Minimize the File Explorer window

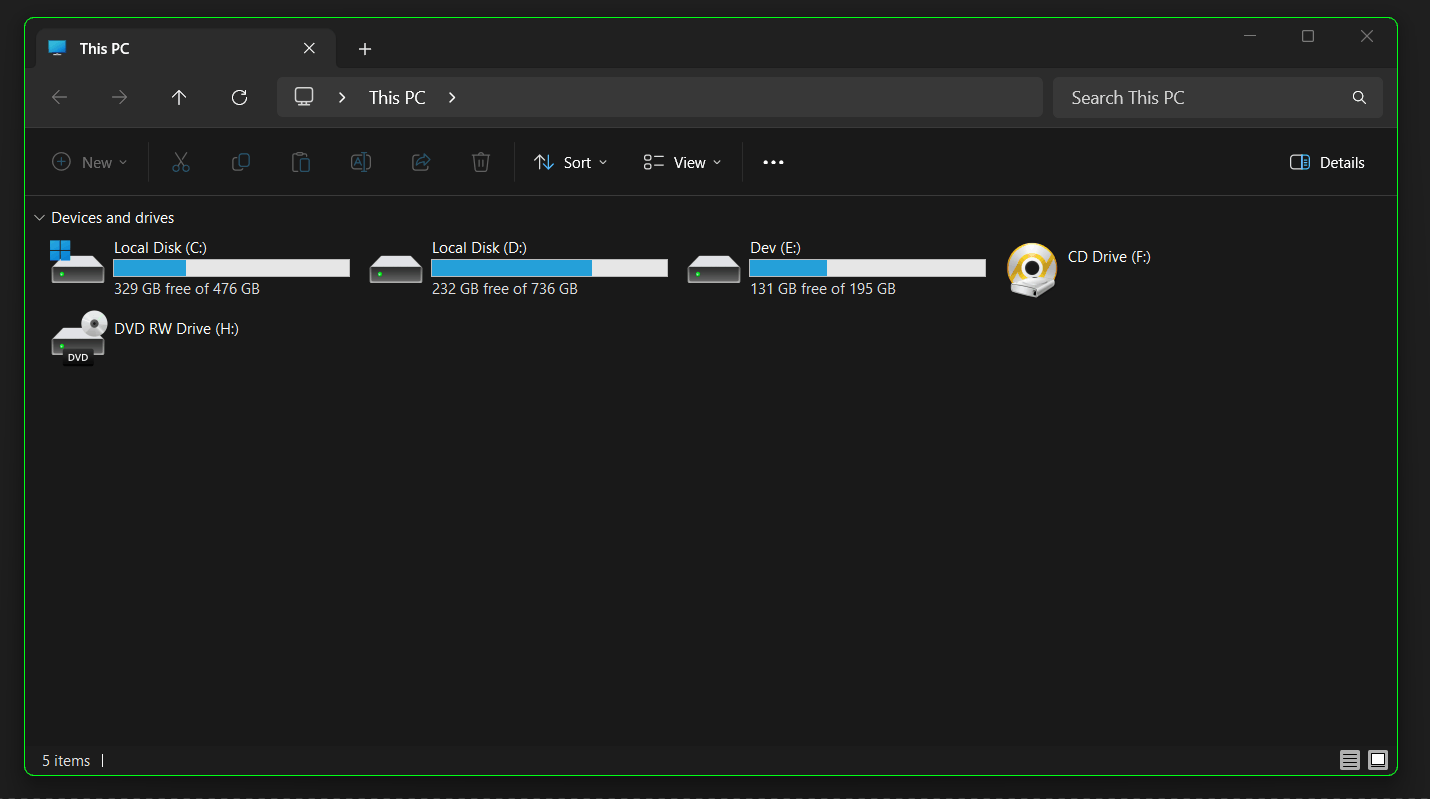[1250, 36]
